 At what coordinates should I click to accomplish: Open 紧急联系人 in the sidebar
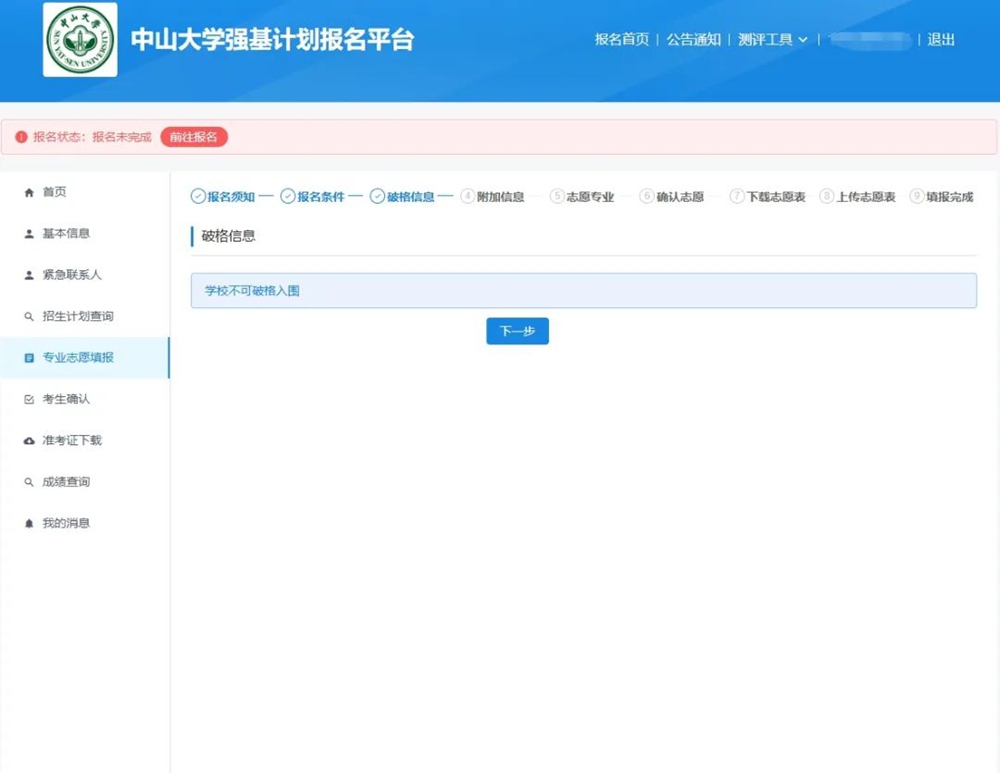pos(71,275)
